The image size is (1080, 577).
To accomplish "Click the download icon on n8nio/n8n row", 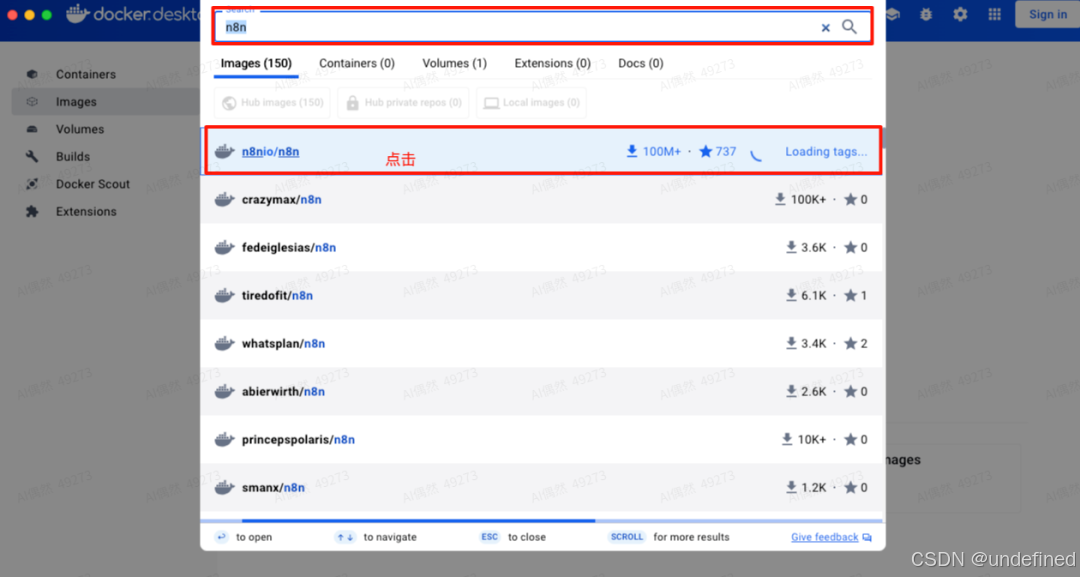I will [x=632, y=151].
